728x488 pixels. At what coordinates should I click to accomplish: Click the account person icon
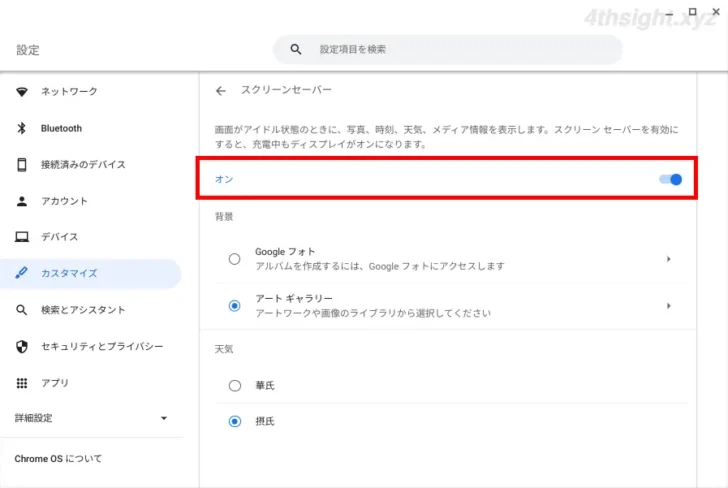[x=21, y=201]
